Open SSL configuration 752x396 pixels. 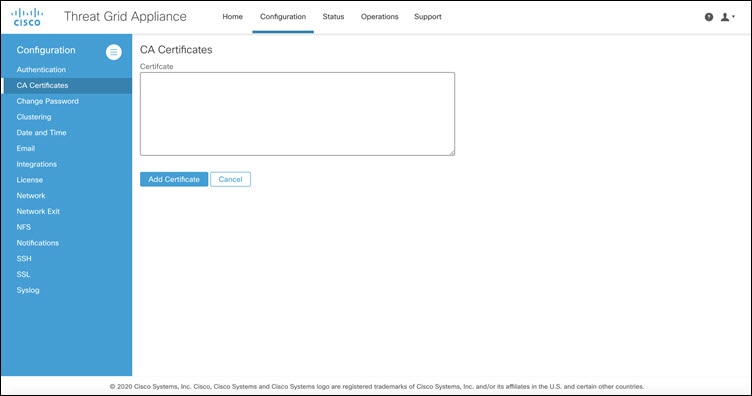23,274
